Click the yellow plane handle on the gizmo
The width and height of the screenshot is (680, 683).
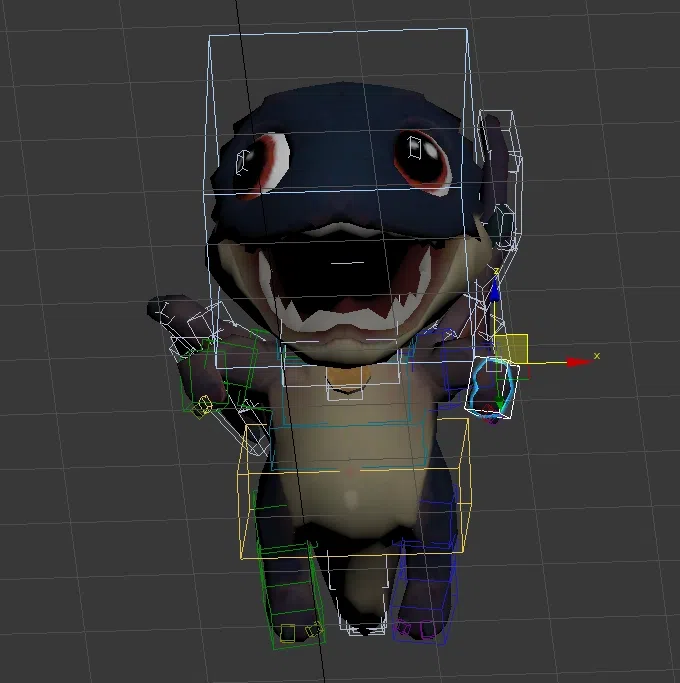(x=511, y=348)
